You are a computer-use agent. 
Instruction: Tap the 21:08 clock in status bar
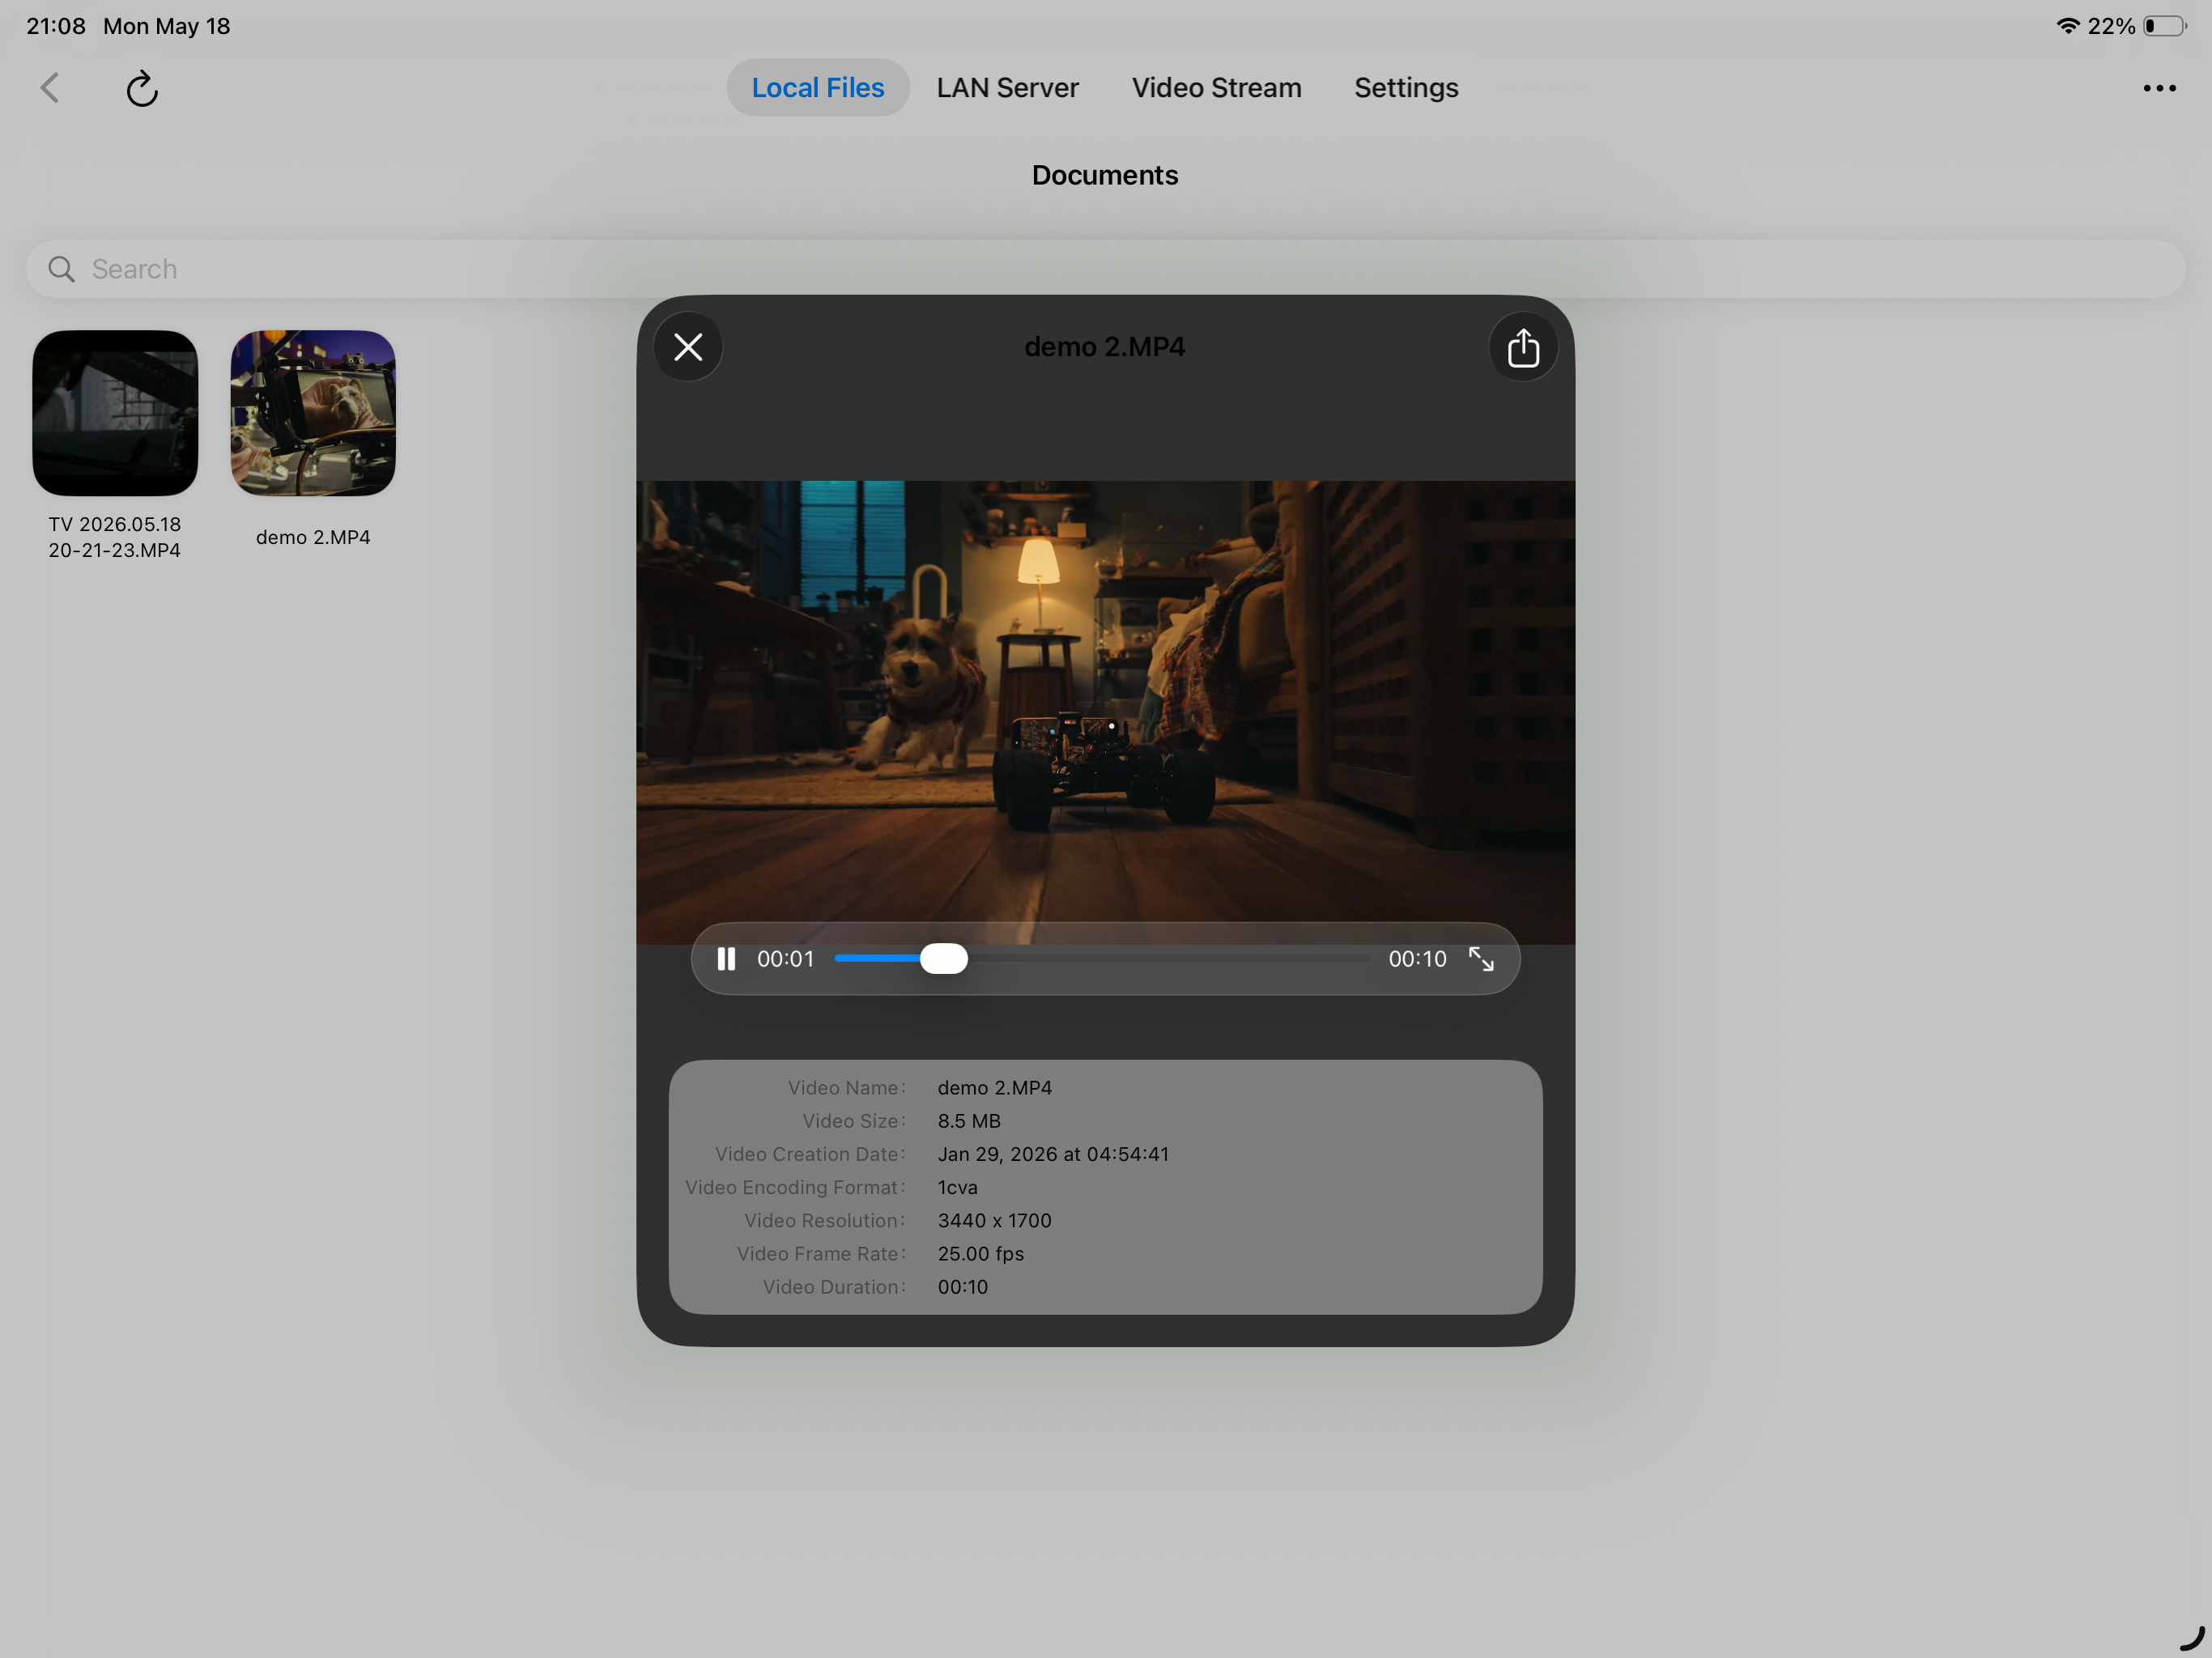[56, 26]
